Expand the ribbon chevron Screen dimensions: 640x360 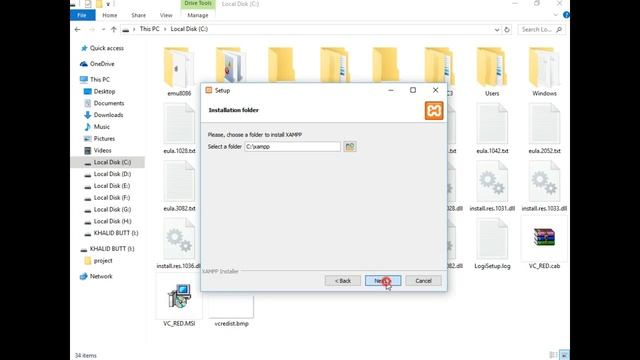click(x=556, y=15)
